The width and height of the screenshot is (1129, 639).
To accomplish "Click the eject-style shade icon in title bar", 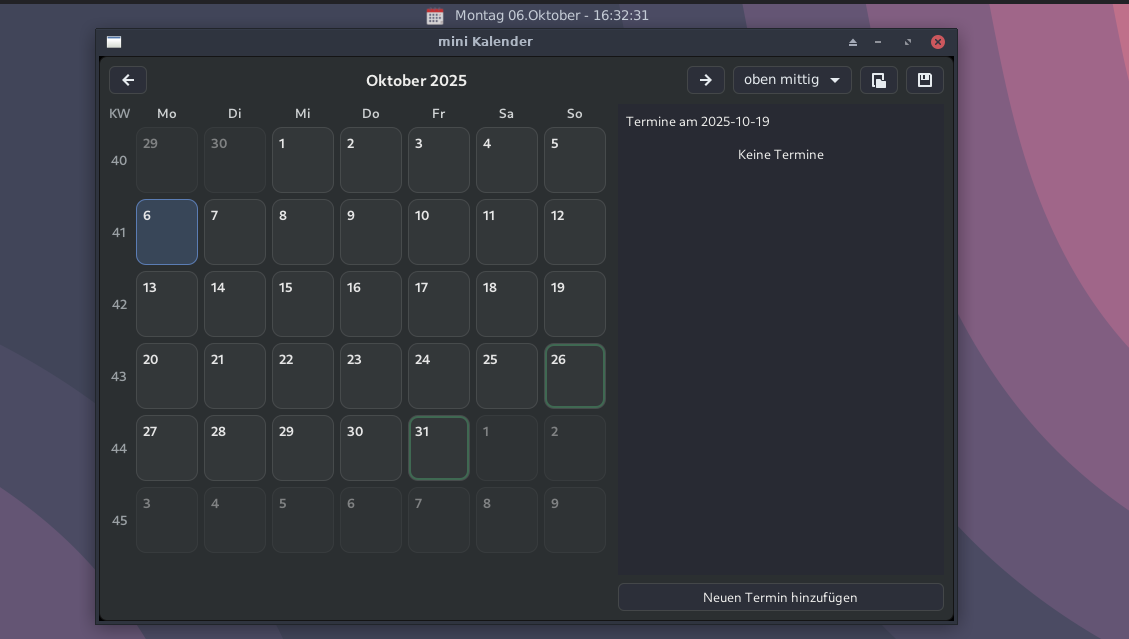I will [853, 42].
